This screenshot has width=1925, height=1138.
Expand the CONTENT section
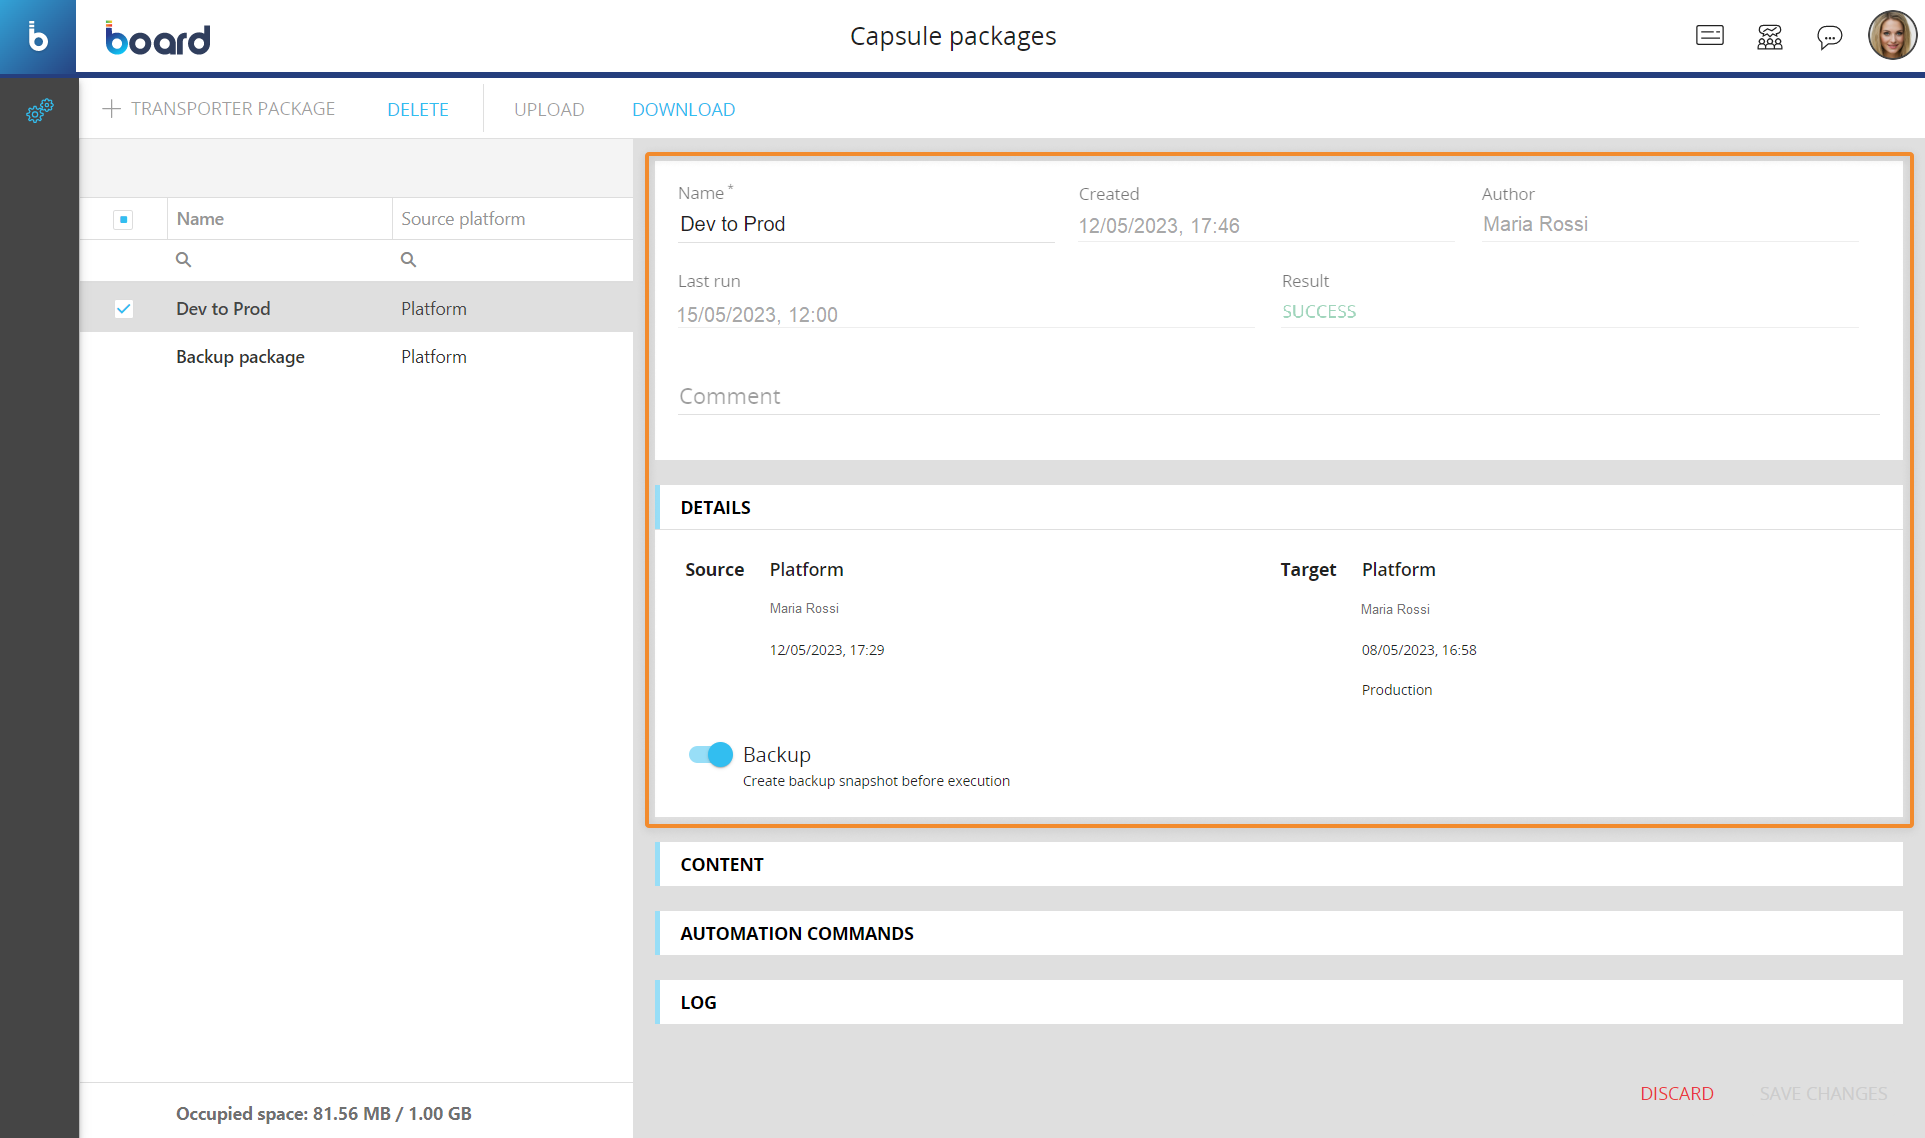[x=722, y=865]
